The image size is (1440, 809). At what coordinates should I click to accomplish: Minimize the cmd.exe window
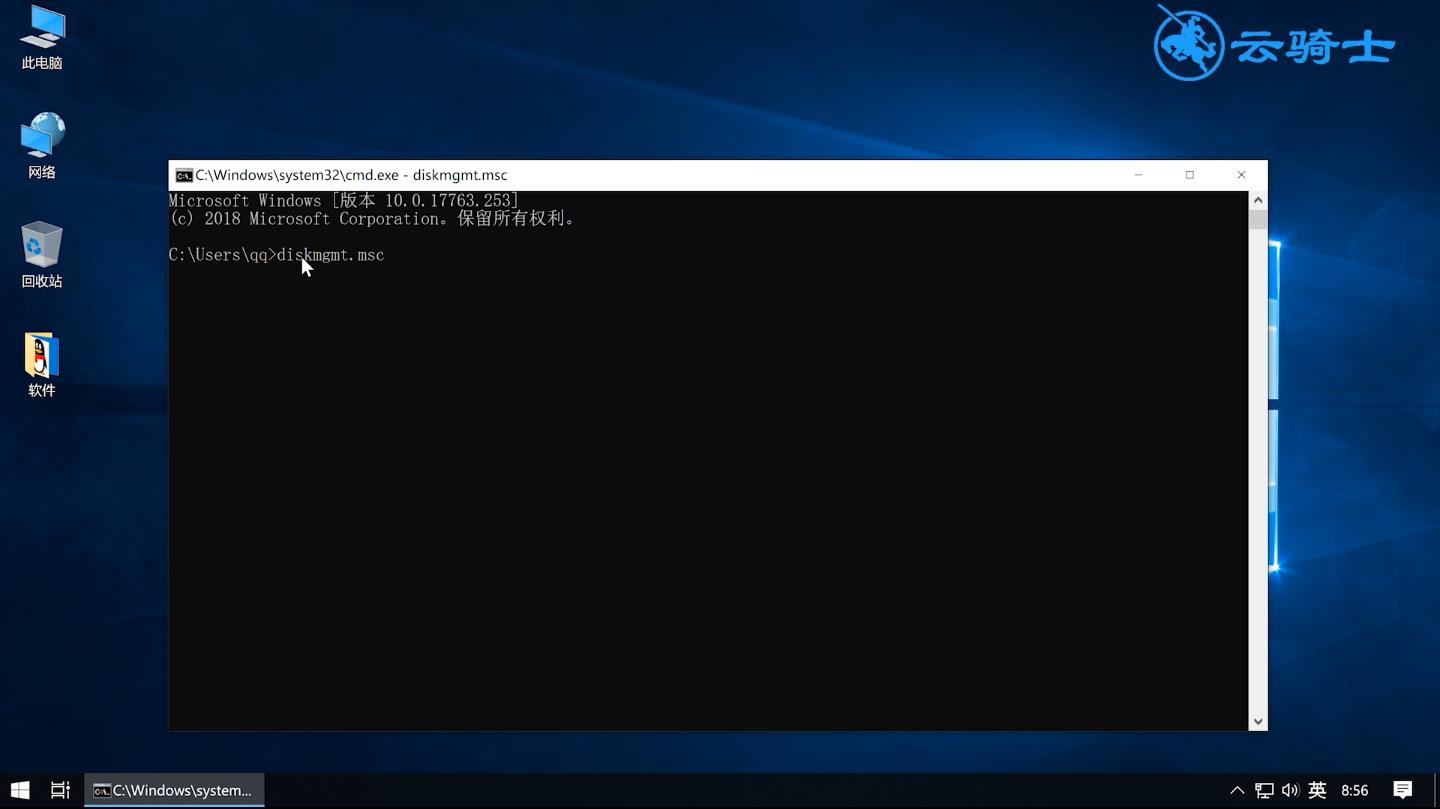coord(1138,175)
